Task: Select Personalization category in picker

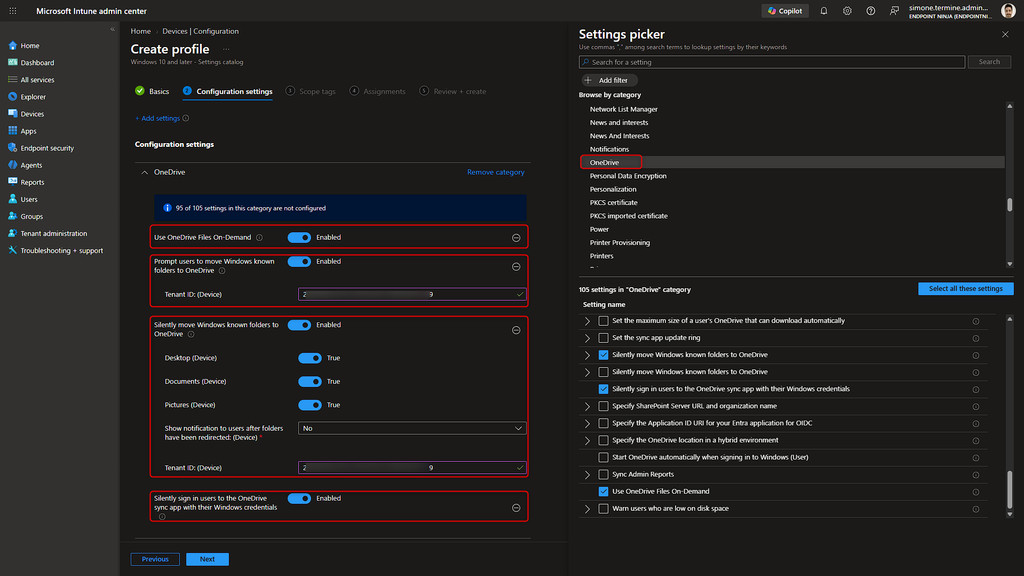Action: coord(613,189)
